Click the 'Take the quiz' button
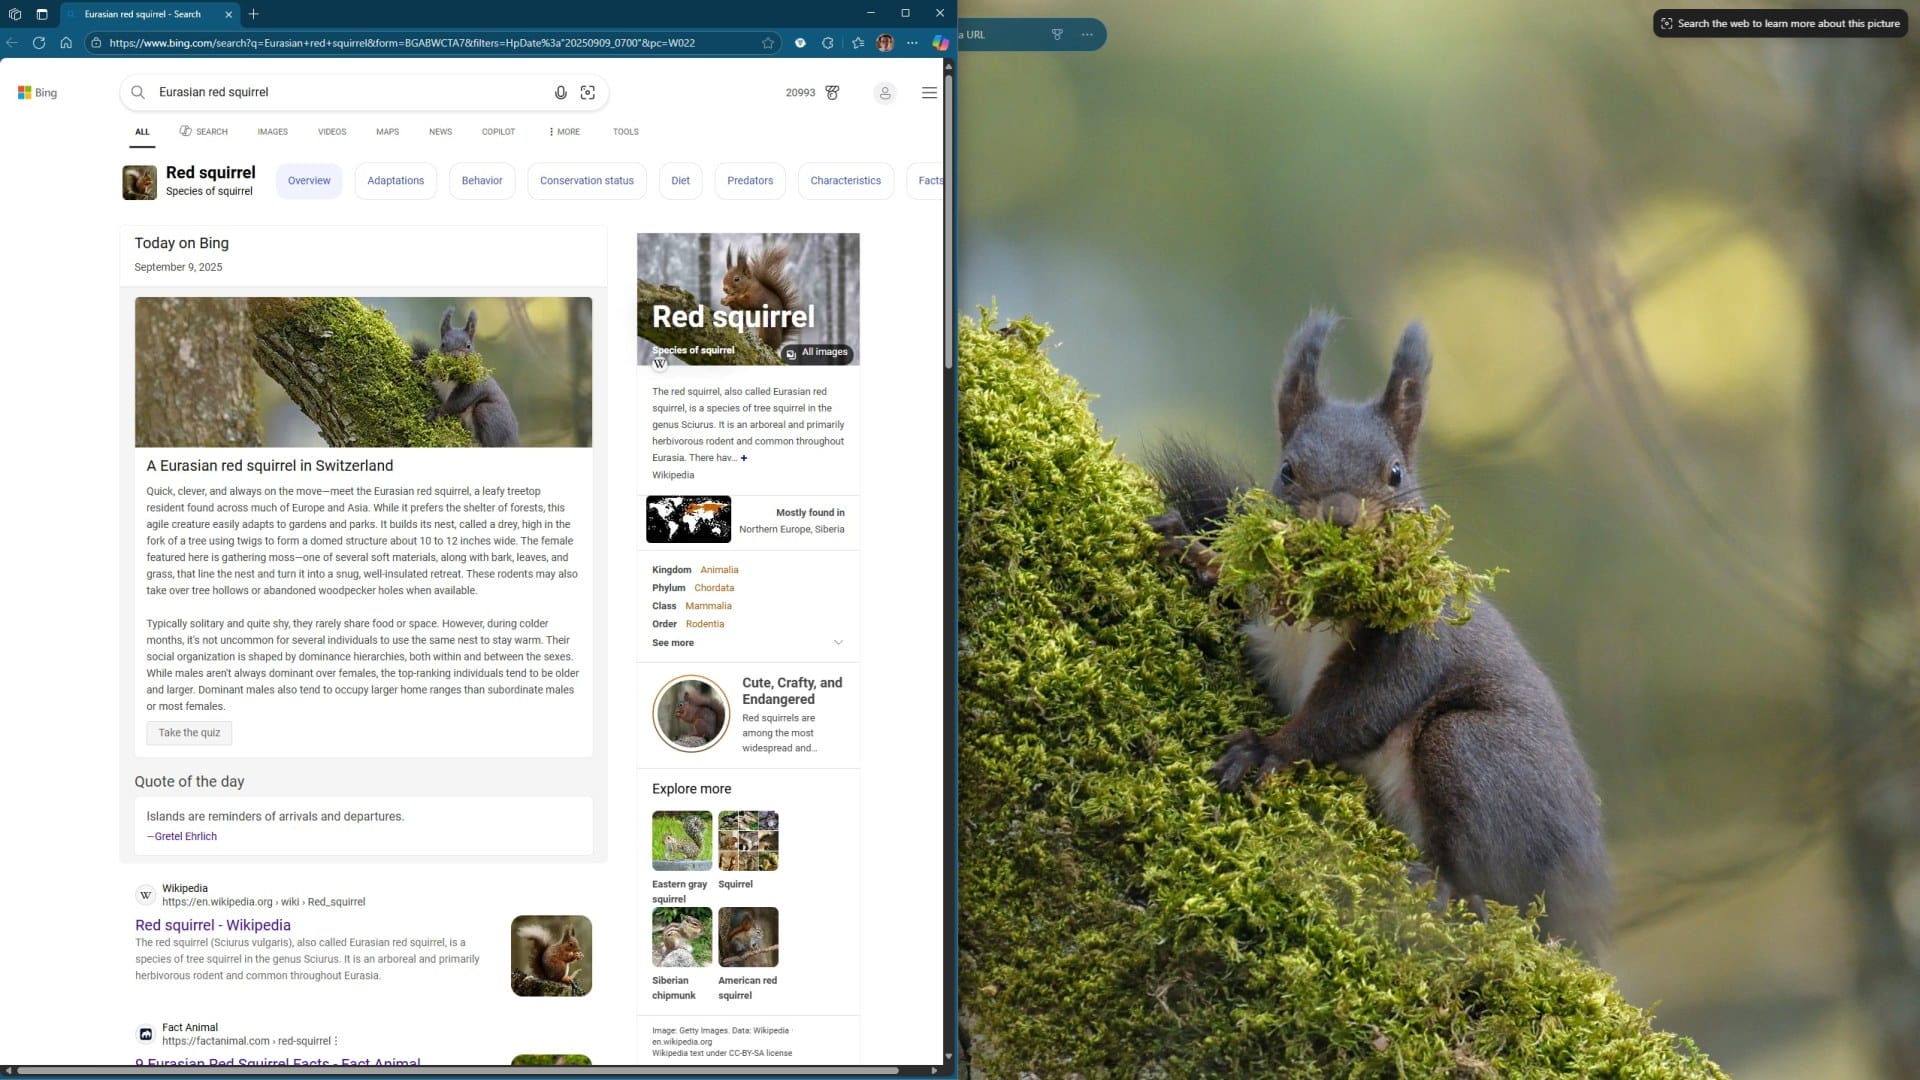The image size is (1920, 1080). (188, 733)
